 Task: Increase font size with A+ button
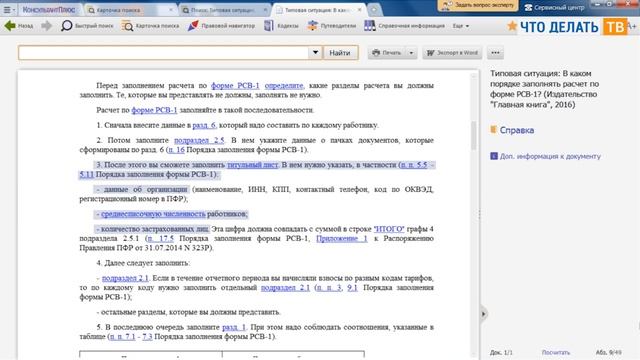click(632, 26)
